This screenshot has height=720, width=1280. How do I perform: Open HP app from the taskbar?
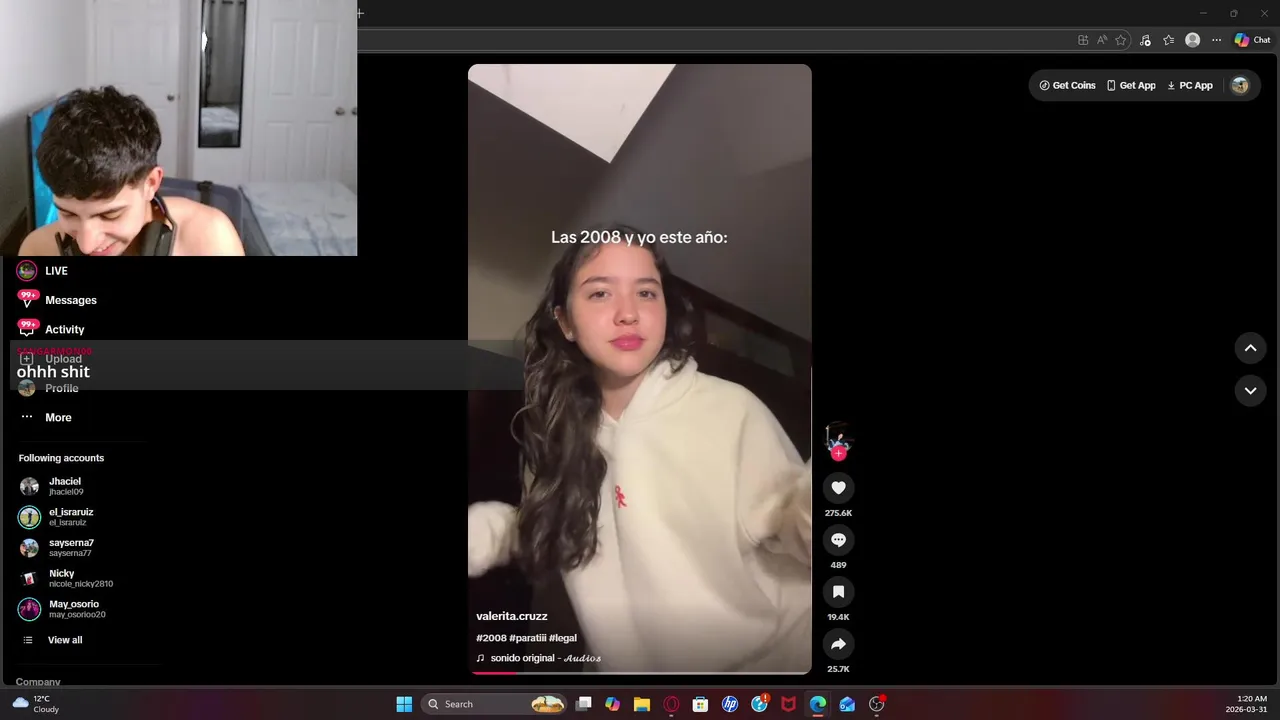[x=730, y=704]
